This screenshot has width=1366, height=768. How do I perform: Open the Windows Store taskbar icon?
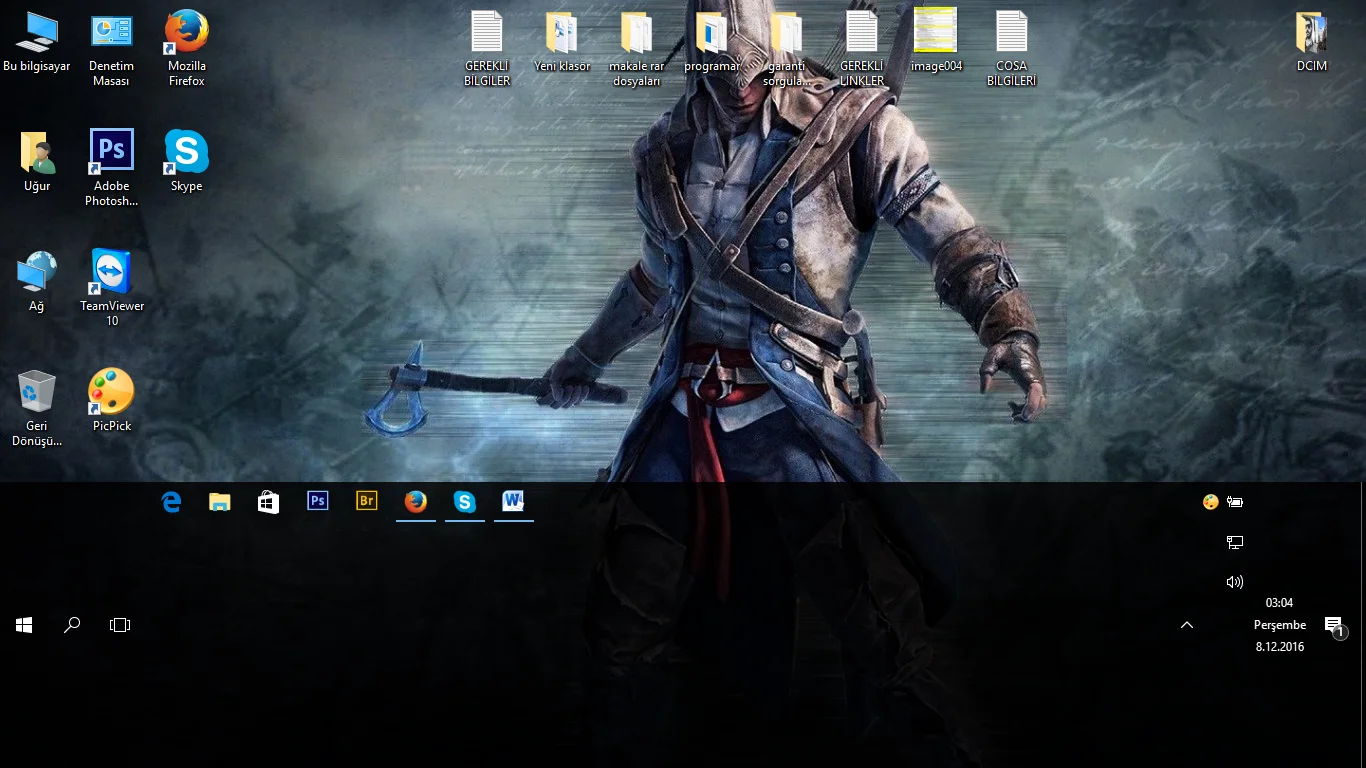[x=268, y=502]
